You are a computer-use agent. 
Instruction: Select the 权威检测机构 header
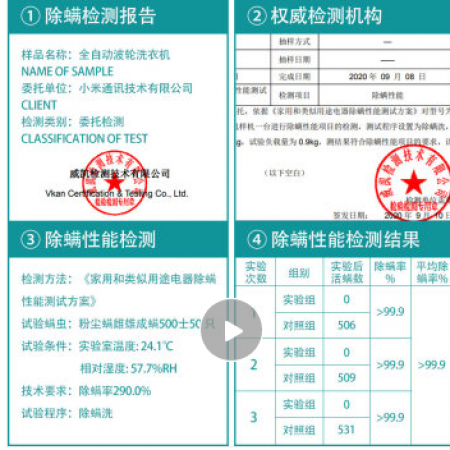coord(326,16)
